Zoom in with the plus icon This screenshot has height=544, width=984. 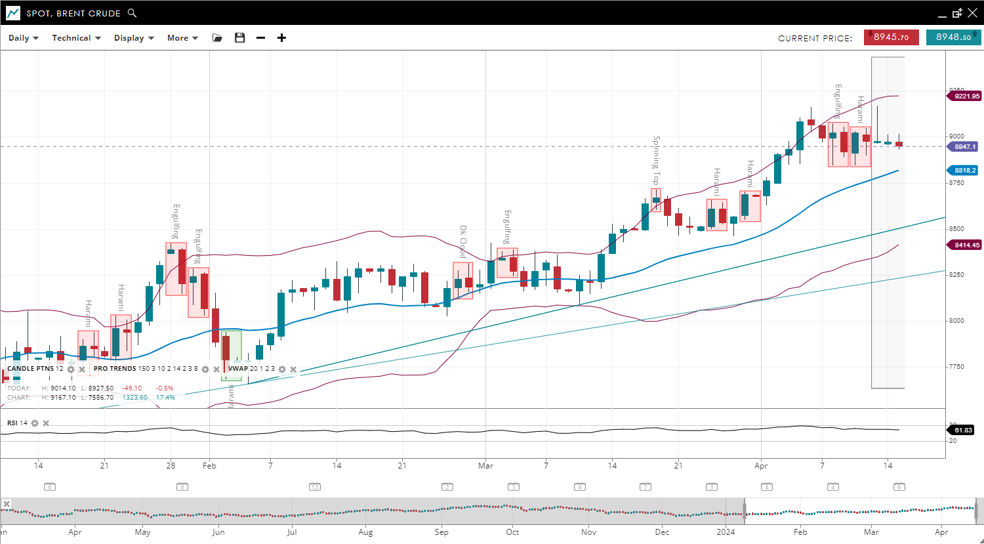click(x=282, y=38)
